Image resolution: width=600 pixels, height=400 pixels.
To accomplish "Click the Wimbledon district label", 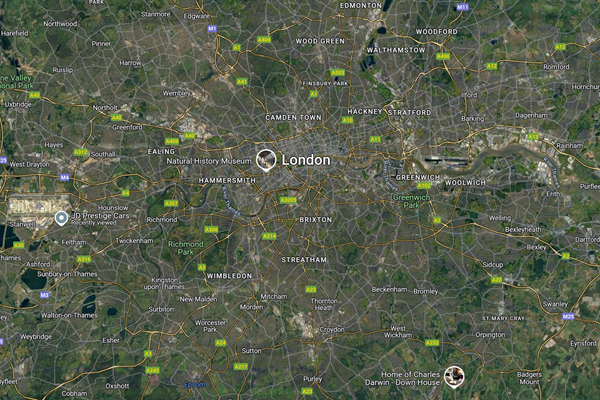I will coord(229,276).
